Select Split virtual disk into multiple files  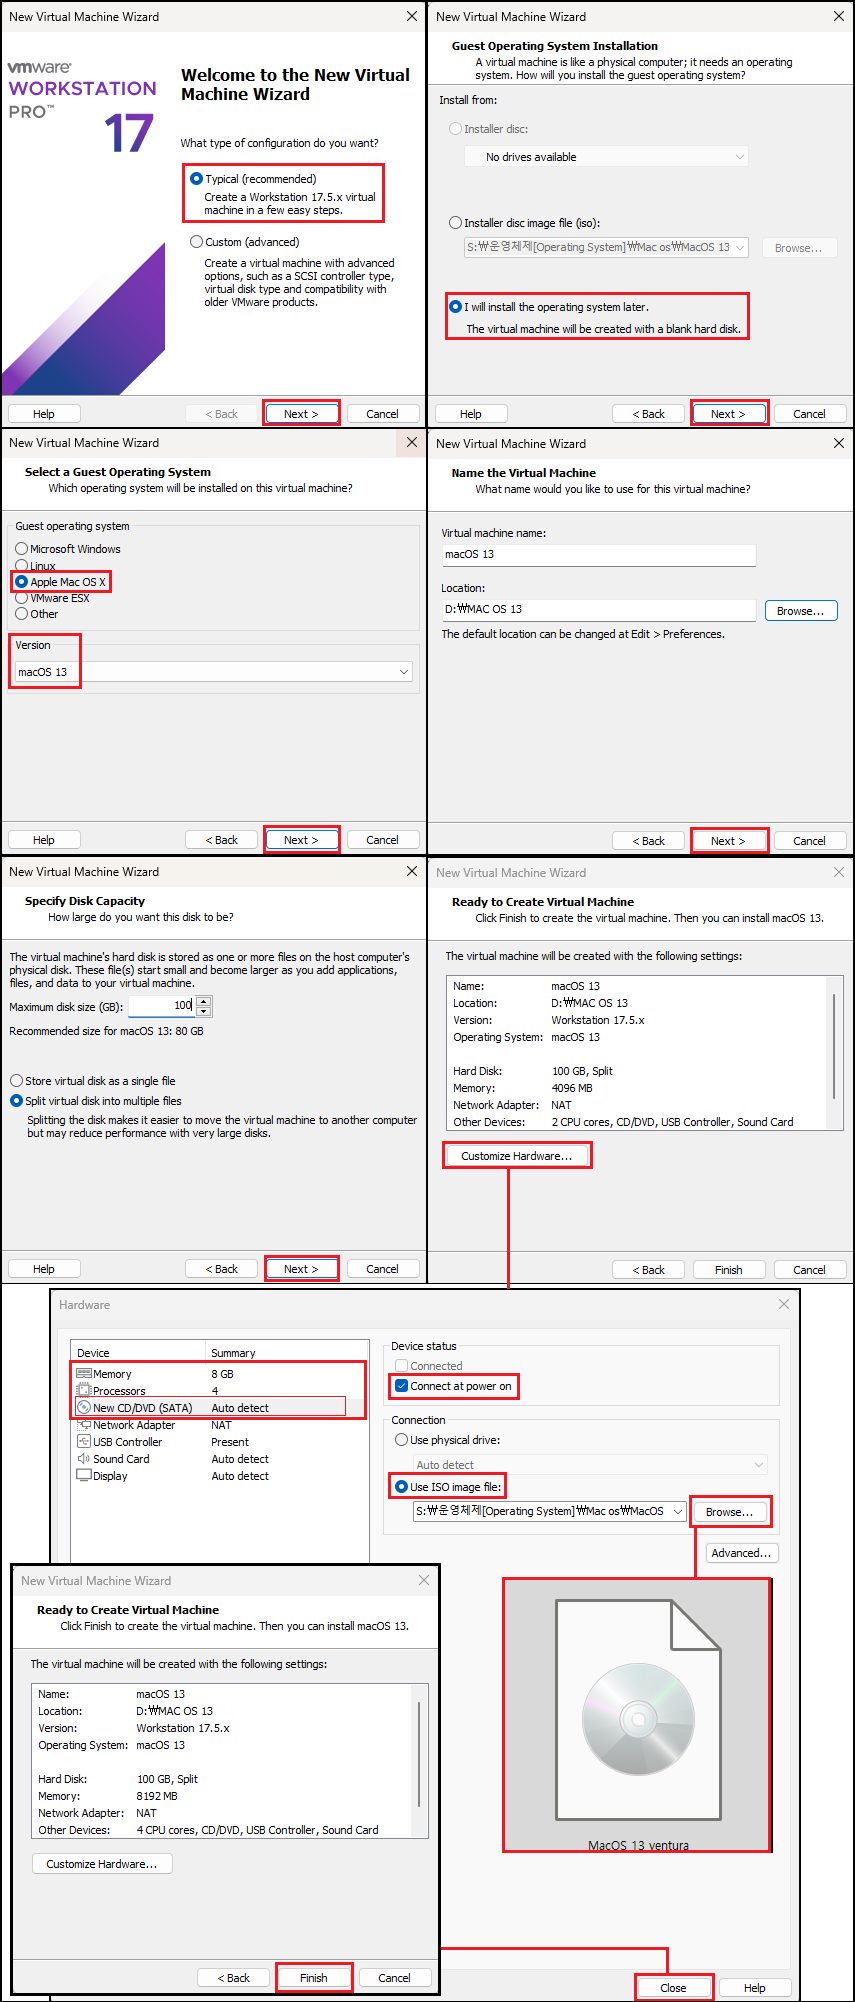pos(17,1101)
